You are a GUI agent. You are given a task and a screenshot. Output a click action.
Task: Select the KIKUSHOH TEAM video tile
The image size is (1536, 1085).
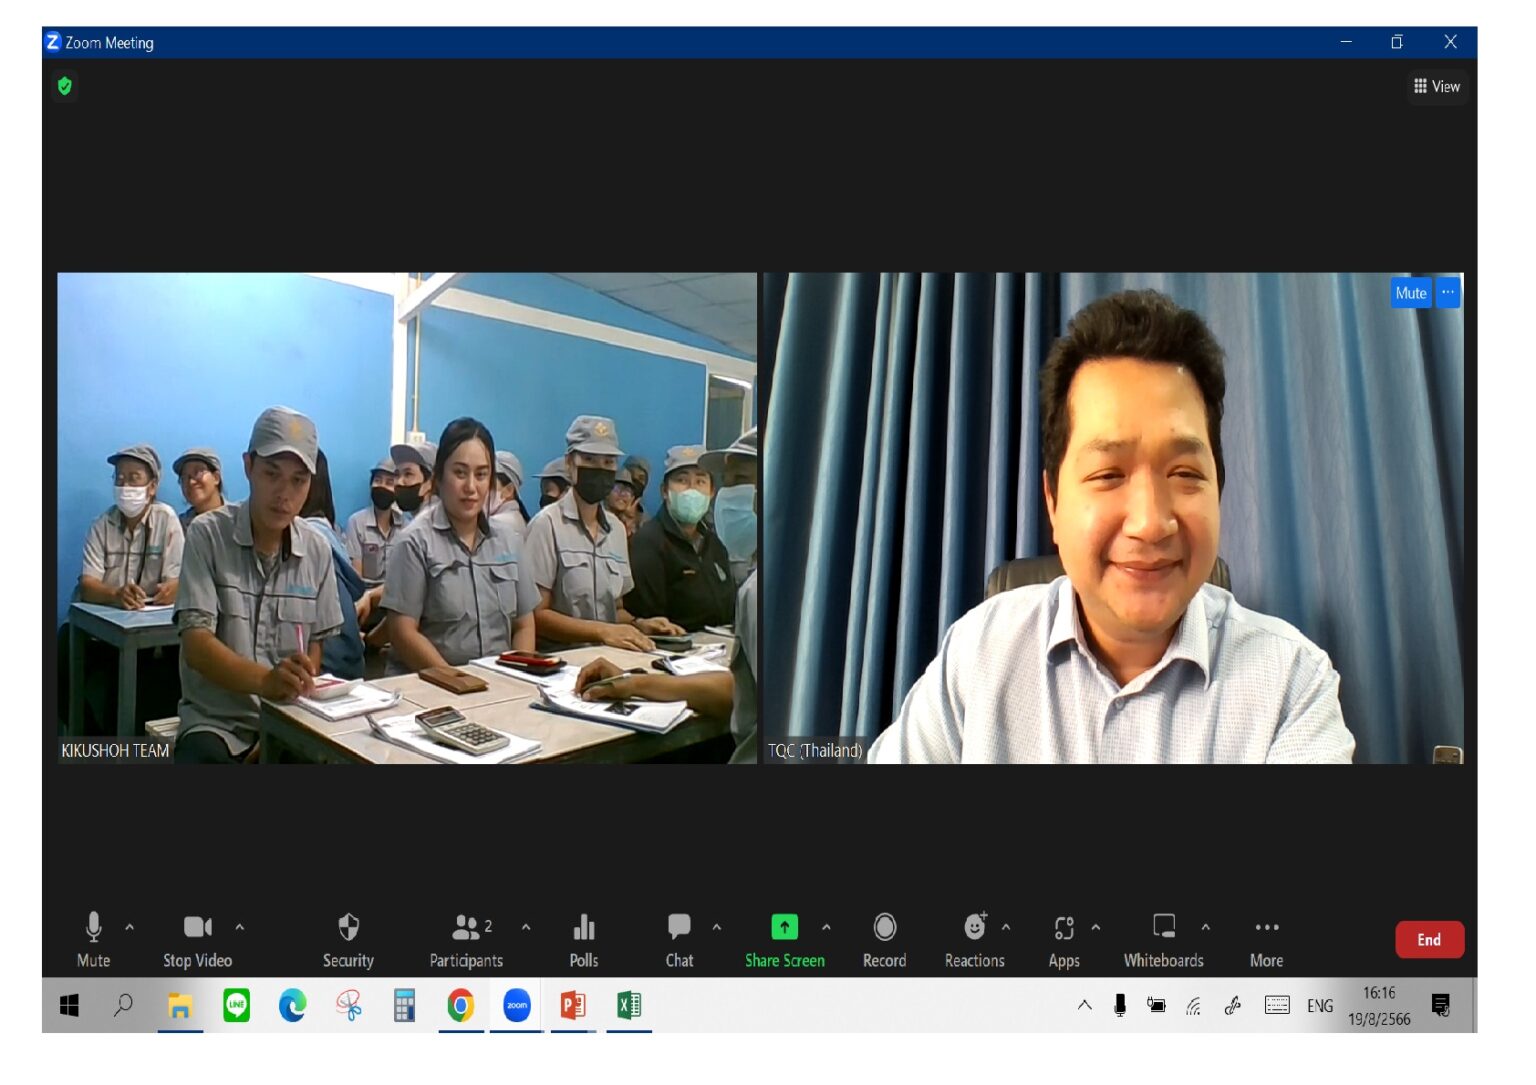click(x=407, y=518)
